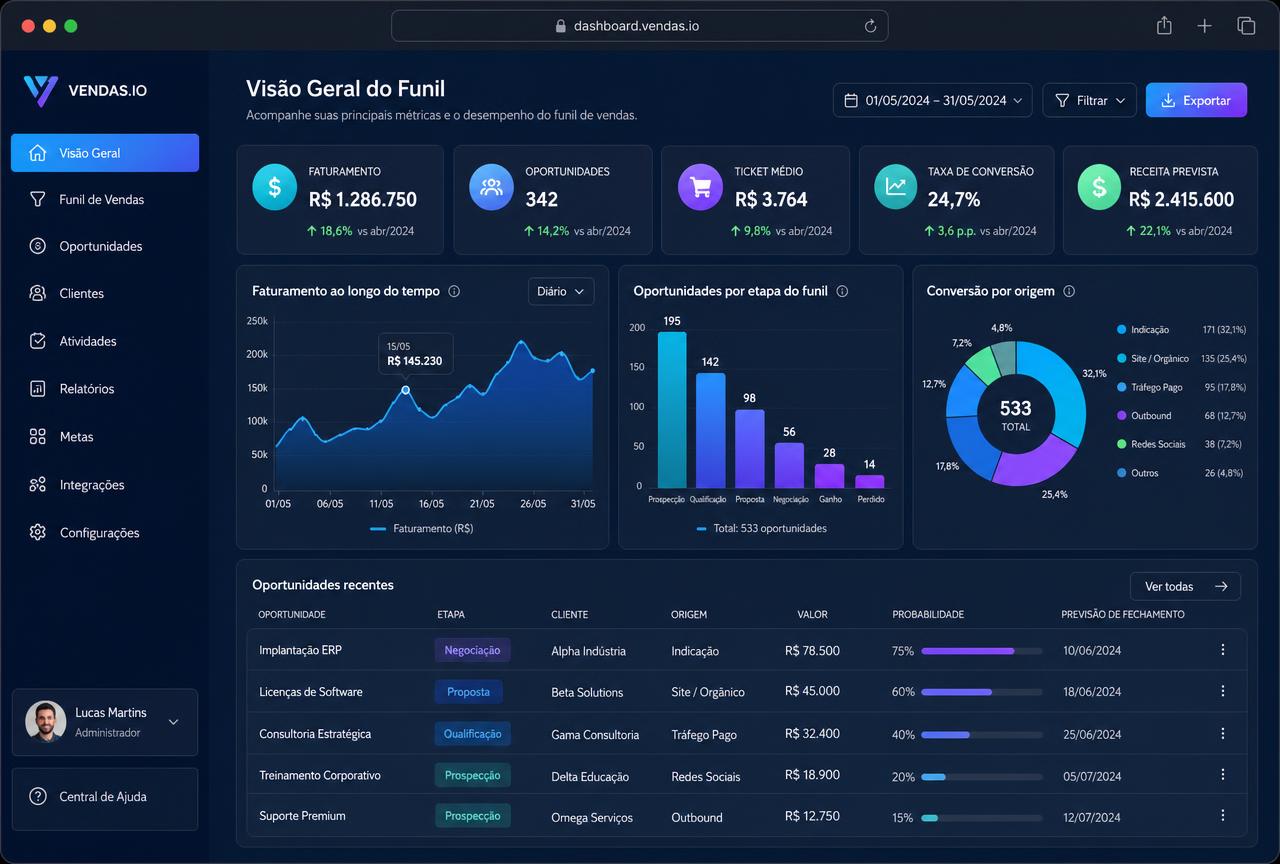Click the Delta Educação client cell
The image size is (1280, 864).
[x=590, y=776]
